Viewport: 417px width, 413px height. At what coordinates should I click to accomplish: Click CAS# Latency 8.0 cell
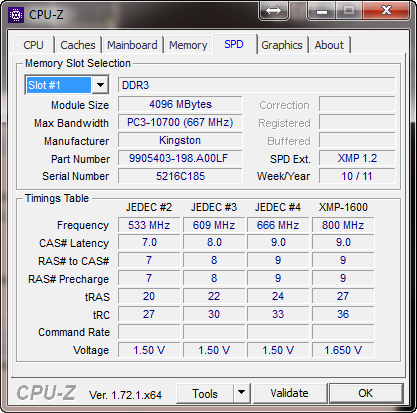214,243
